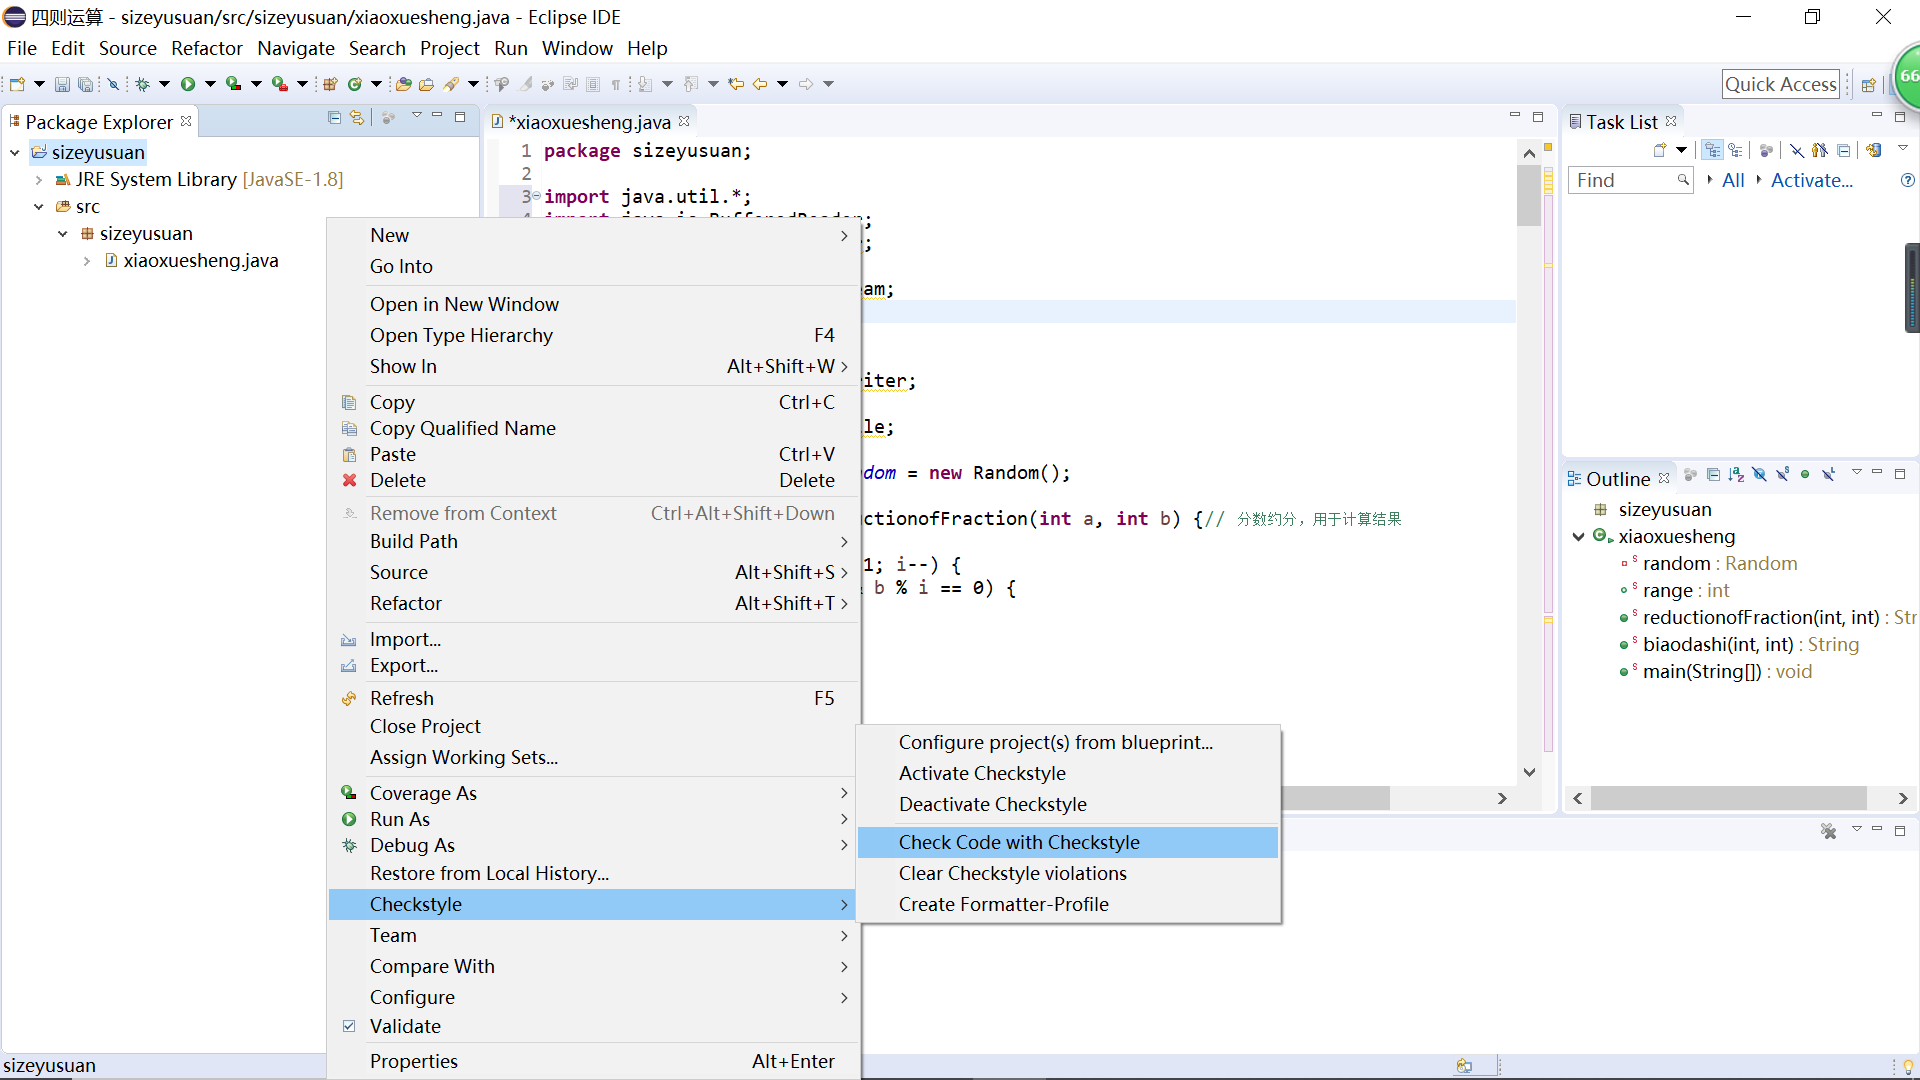Expand the JRE System Library node
The image size is (1920, 1080).
(x=38, y=180)
